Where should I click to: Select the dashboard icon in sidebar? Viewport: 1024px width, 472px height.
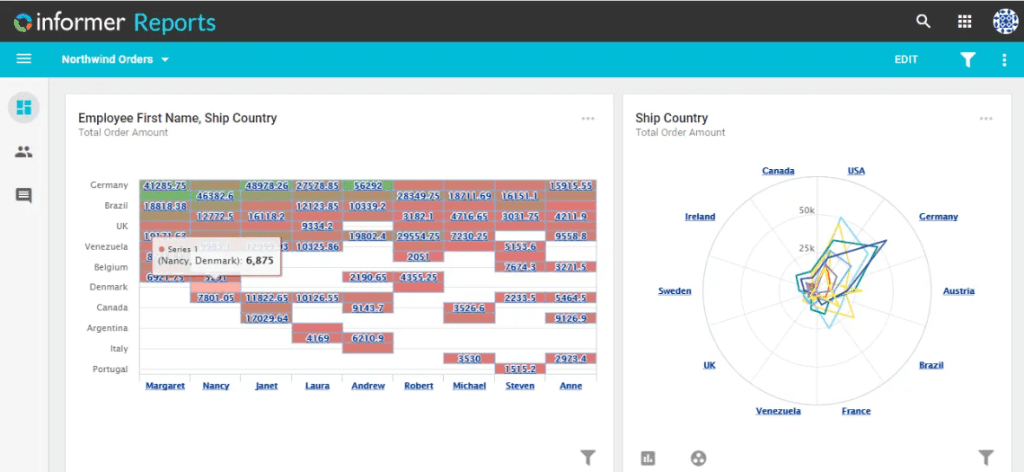(24, 107)
